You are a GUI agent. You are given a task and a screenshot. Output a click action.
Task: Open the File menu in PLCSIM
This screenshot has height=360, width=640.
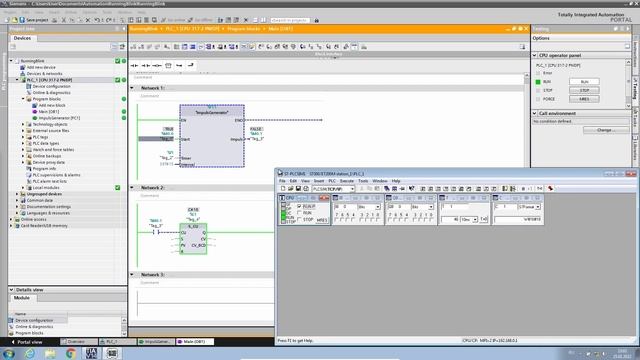pyautogui.click(x=282, y=181)
